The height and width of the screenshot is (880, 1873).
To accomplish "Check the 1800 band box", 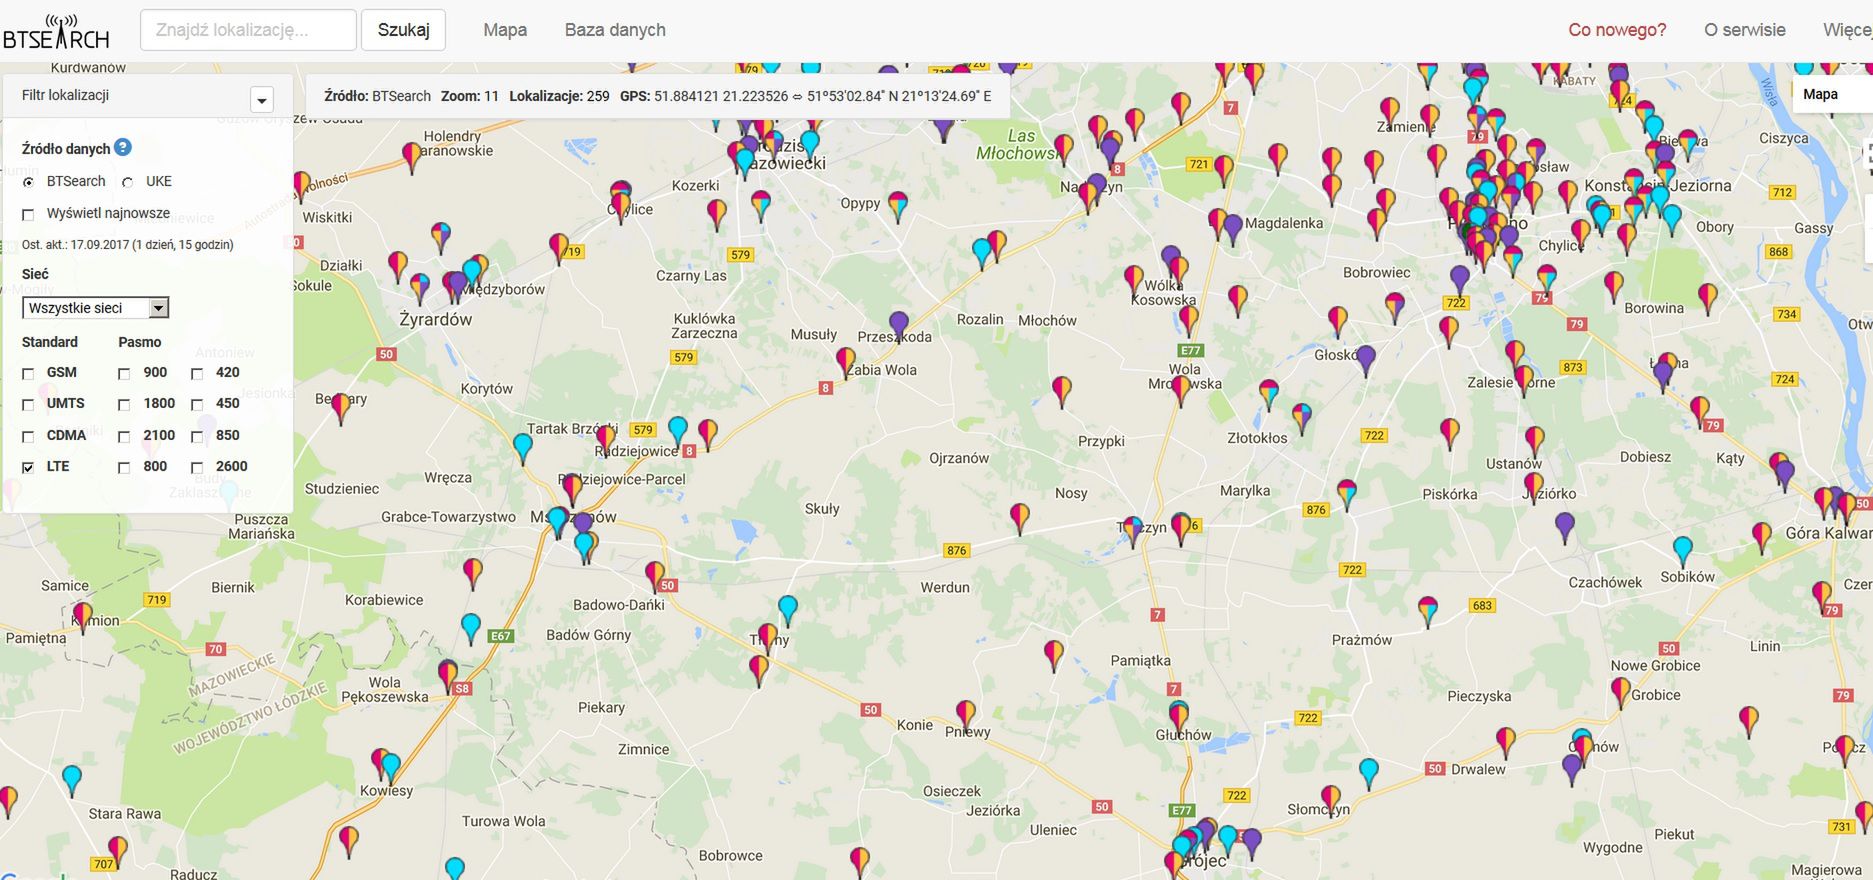I will point(124,404).
